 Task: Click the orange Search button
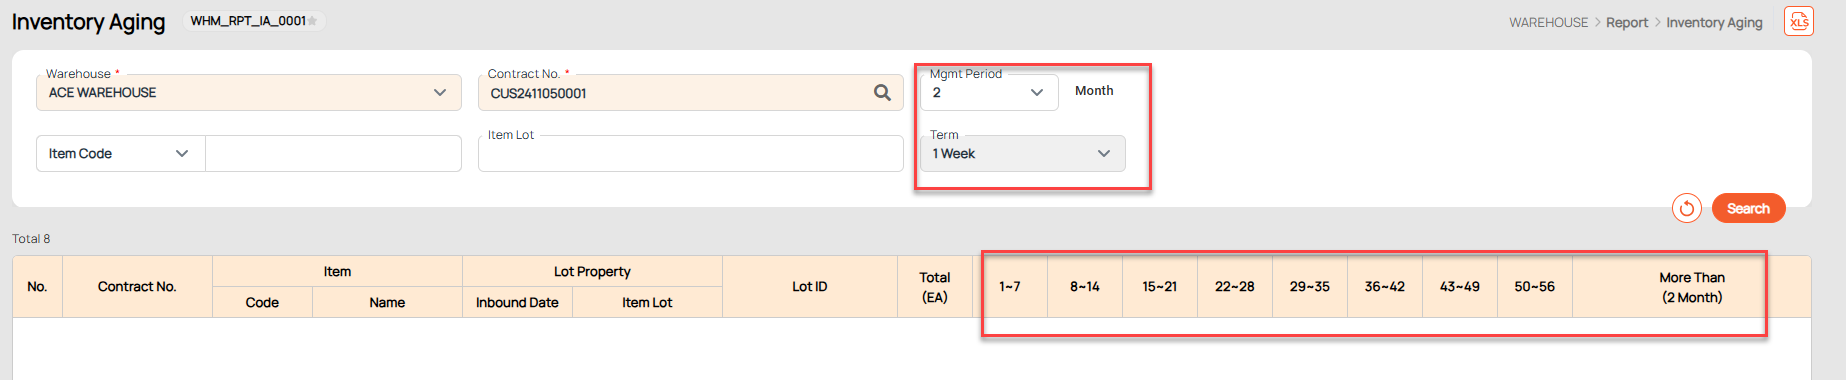pos(1748,208)
